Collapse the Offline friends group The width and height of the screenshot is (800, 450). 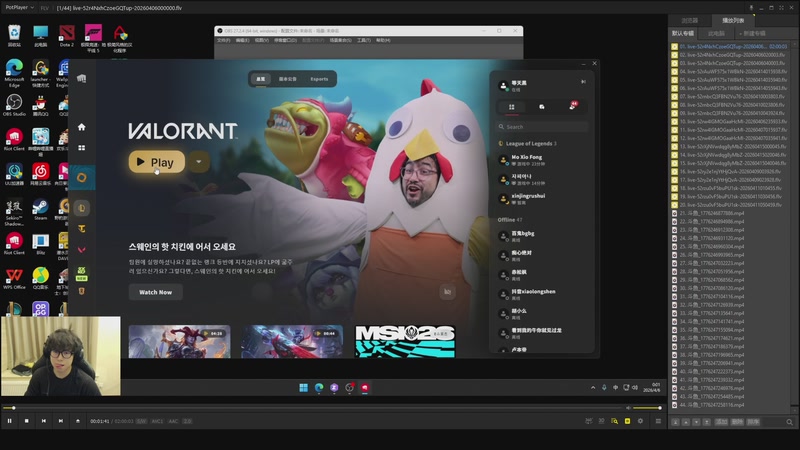coord(510,220)
